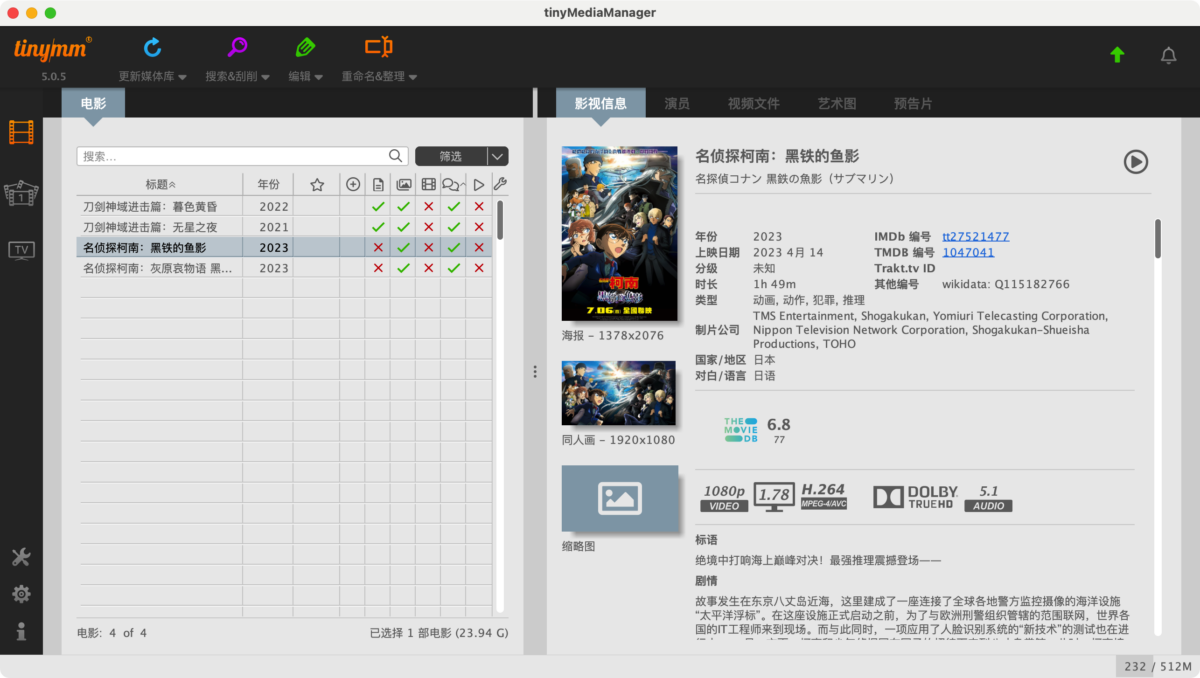Viewport: 1200px width, 678px height.
Task: Switch to the 影视信息 tab
Action: click(601, 103)
